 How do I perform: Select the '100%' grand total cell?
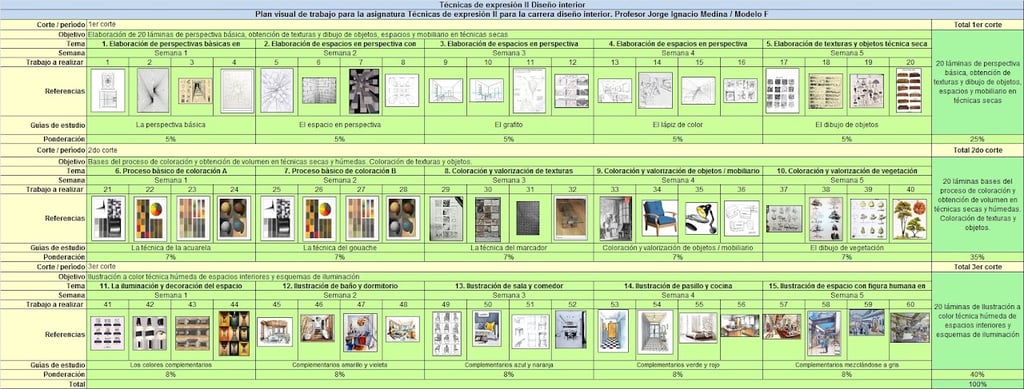(x=978, y=384)
